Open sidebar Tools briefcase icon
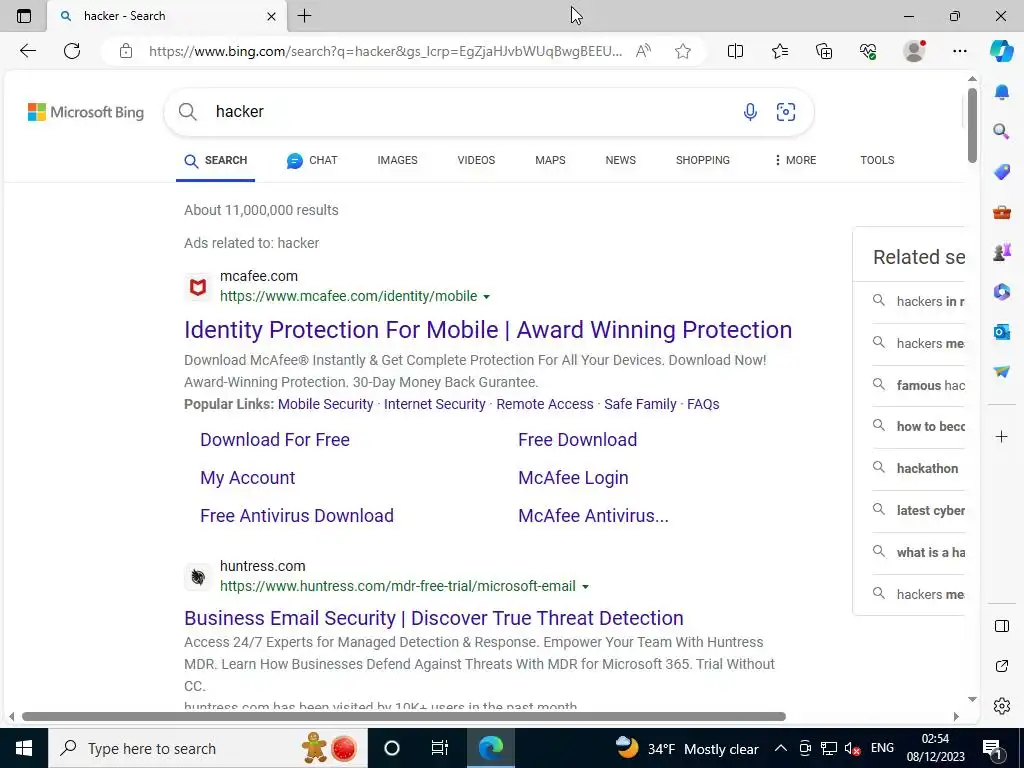Viewport: 1024px width, 768px height. pos(1002,212)
